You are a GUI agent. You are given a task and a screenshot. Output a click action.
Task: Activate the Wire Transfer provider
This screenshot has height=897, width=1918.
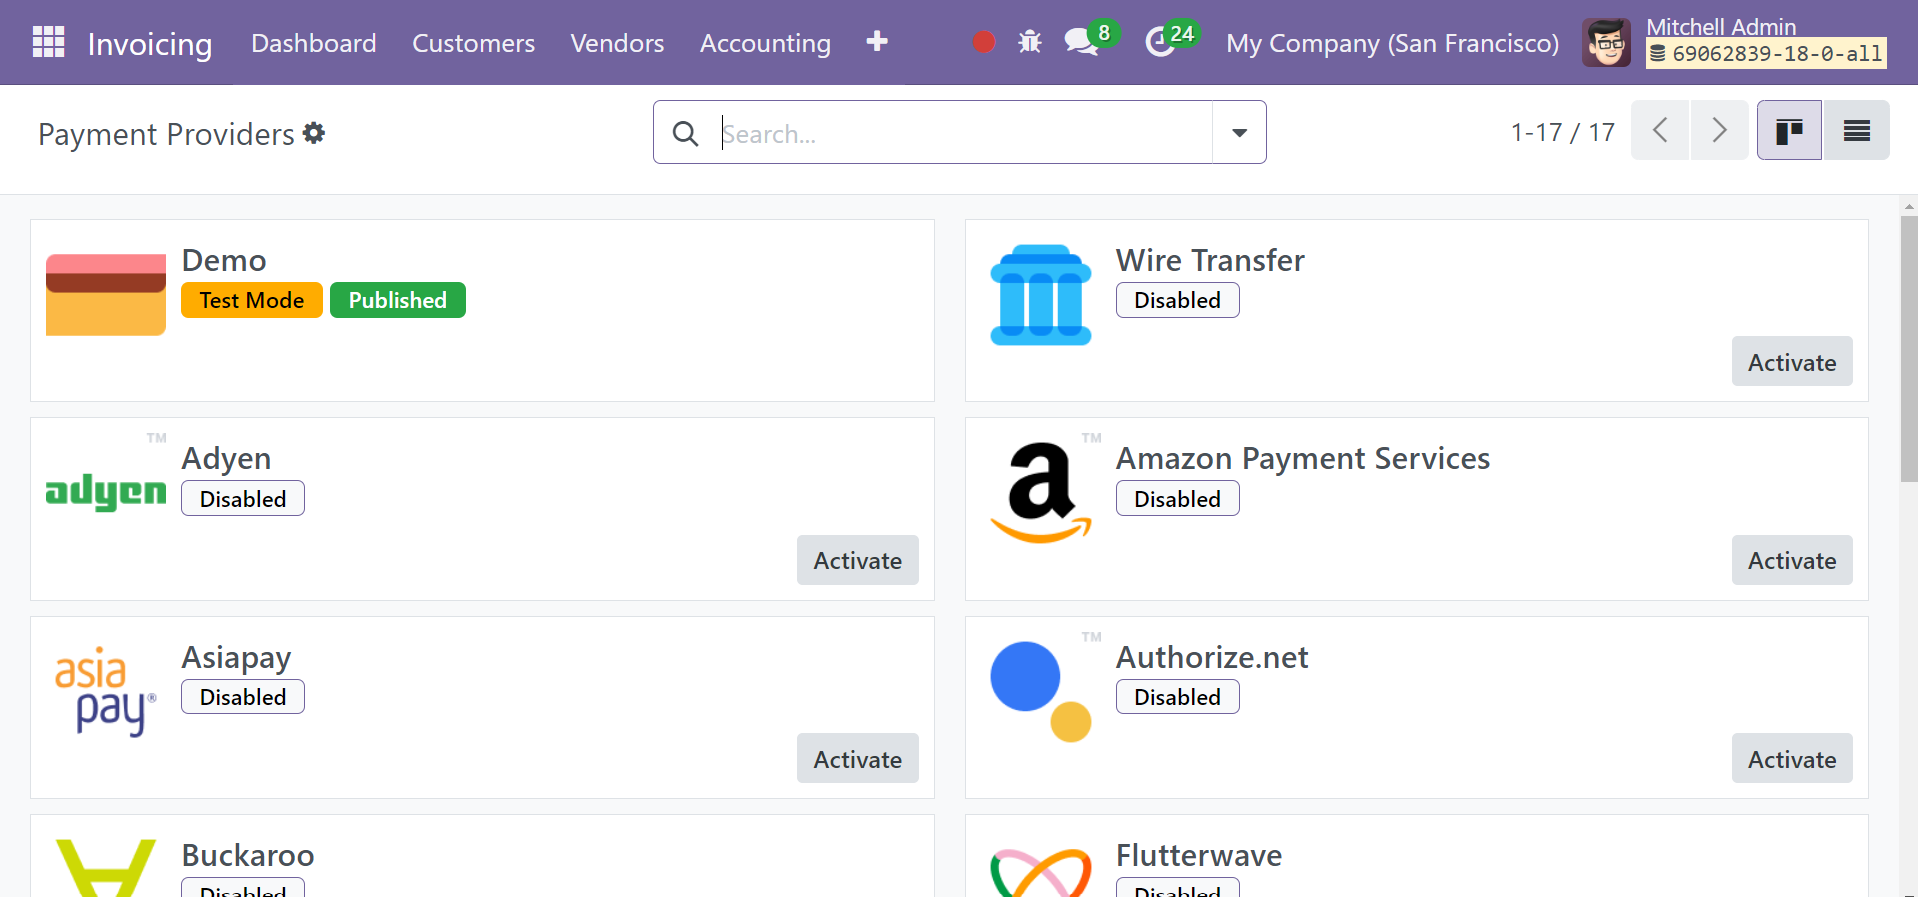[1792, 362]
